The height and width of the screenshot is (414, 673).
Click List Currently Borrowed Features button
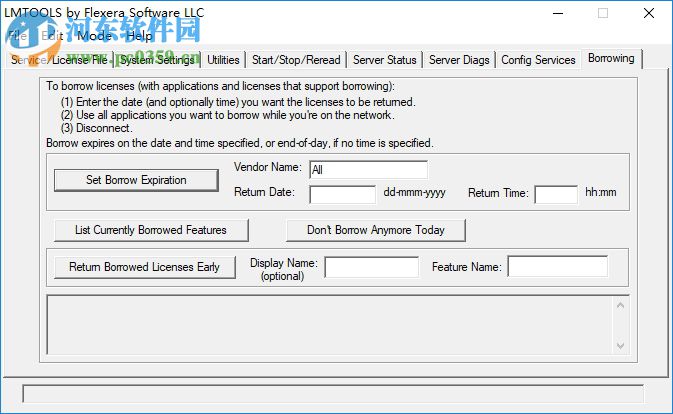[x=151, y=230]
